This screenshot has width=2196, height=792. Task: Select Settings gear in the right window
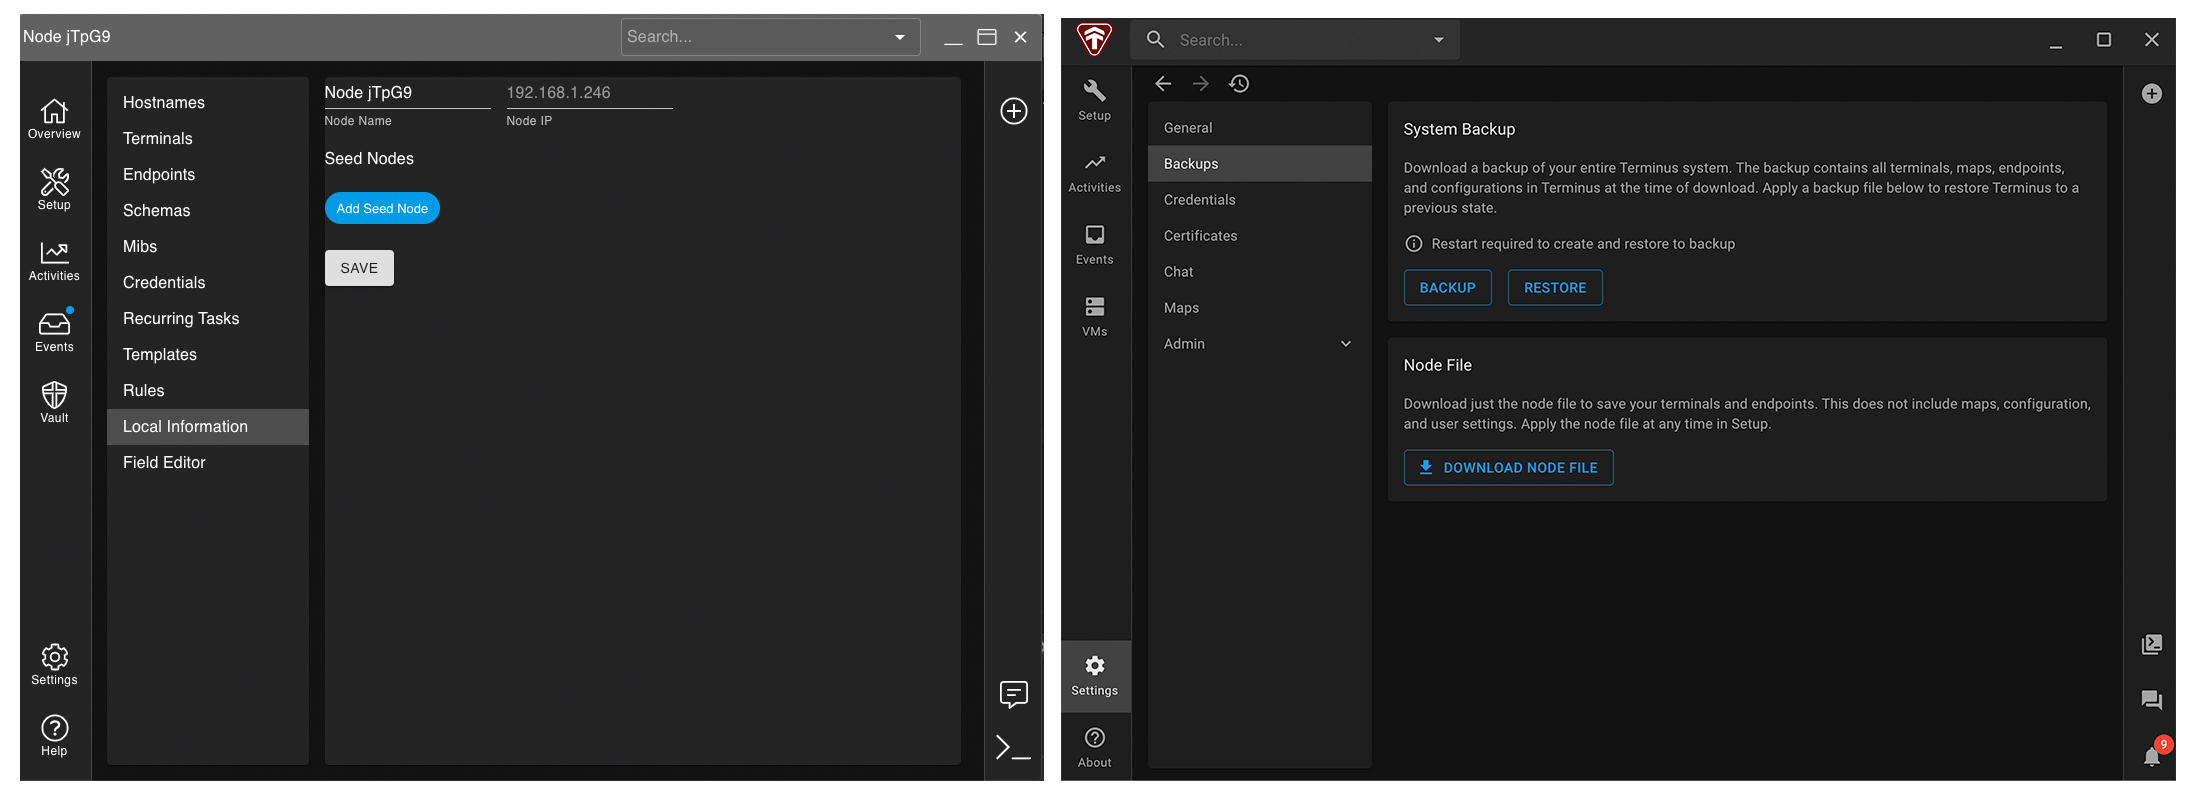(1095, 676)
